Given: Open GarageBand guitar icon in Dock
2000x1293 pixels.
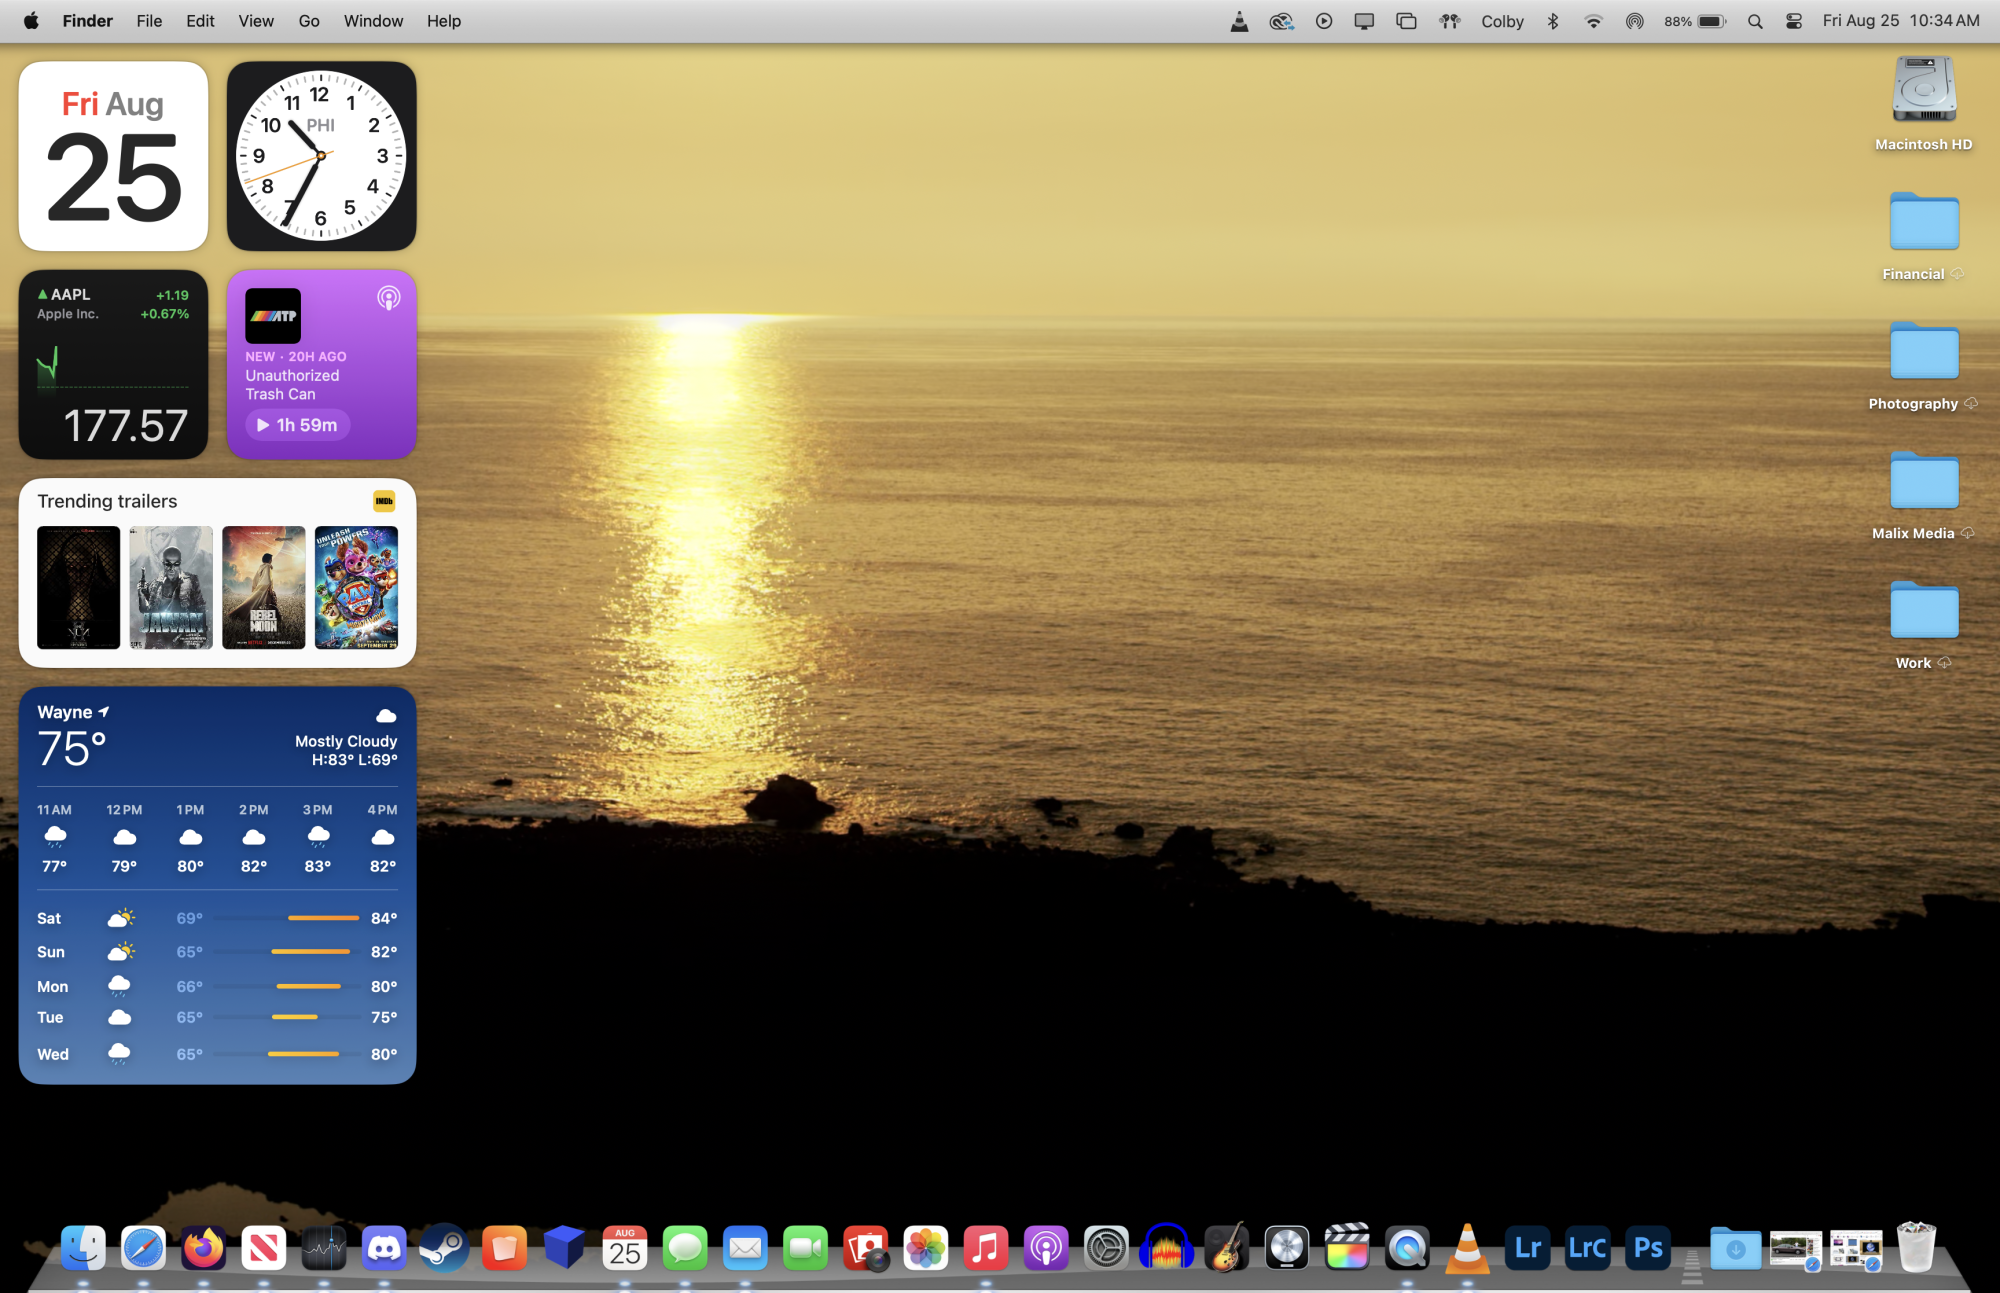Looking at the screenshot, I should click(1227, 1248).
